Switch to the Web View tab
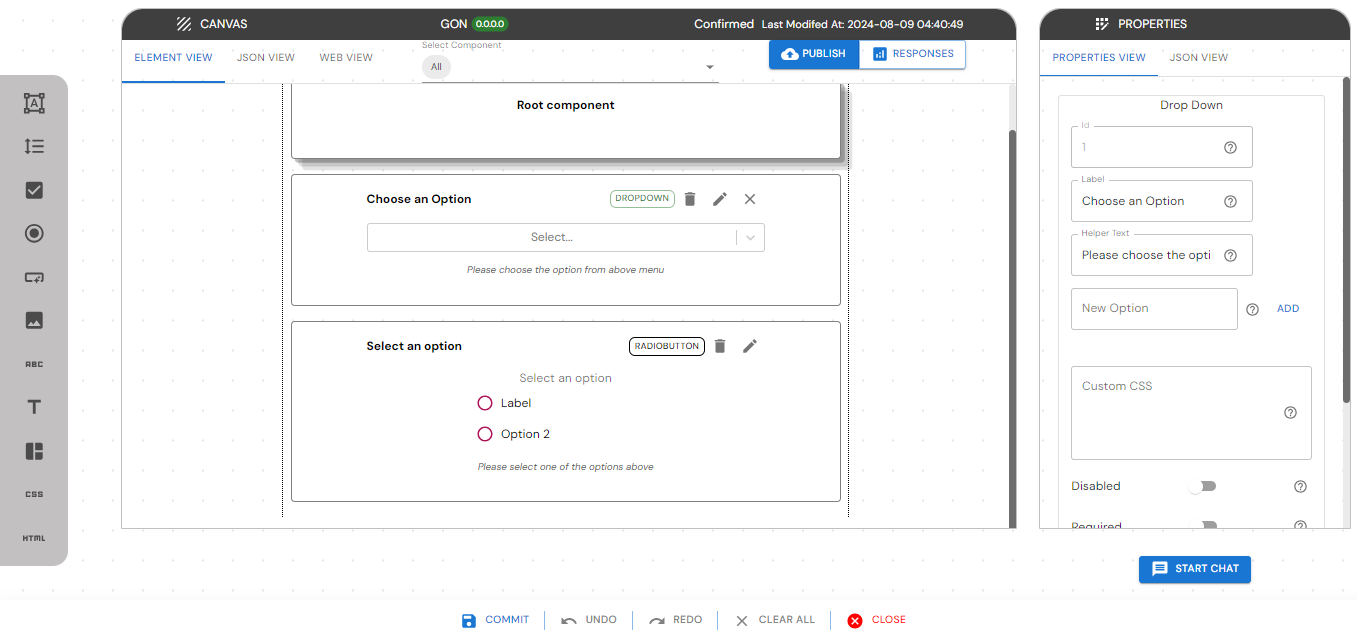 [x=346, y=58]
